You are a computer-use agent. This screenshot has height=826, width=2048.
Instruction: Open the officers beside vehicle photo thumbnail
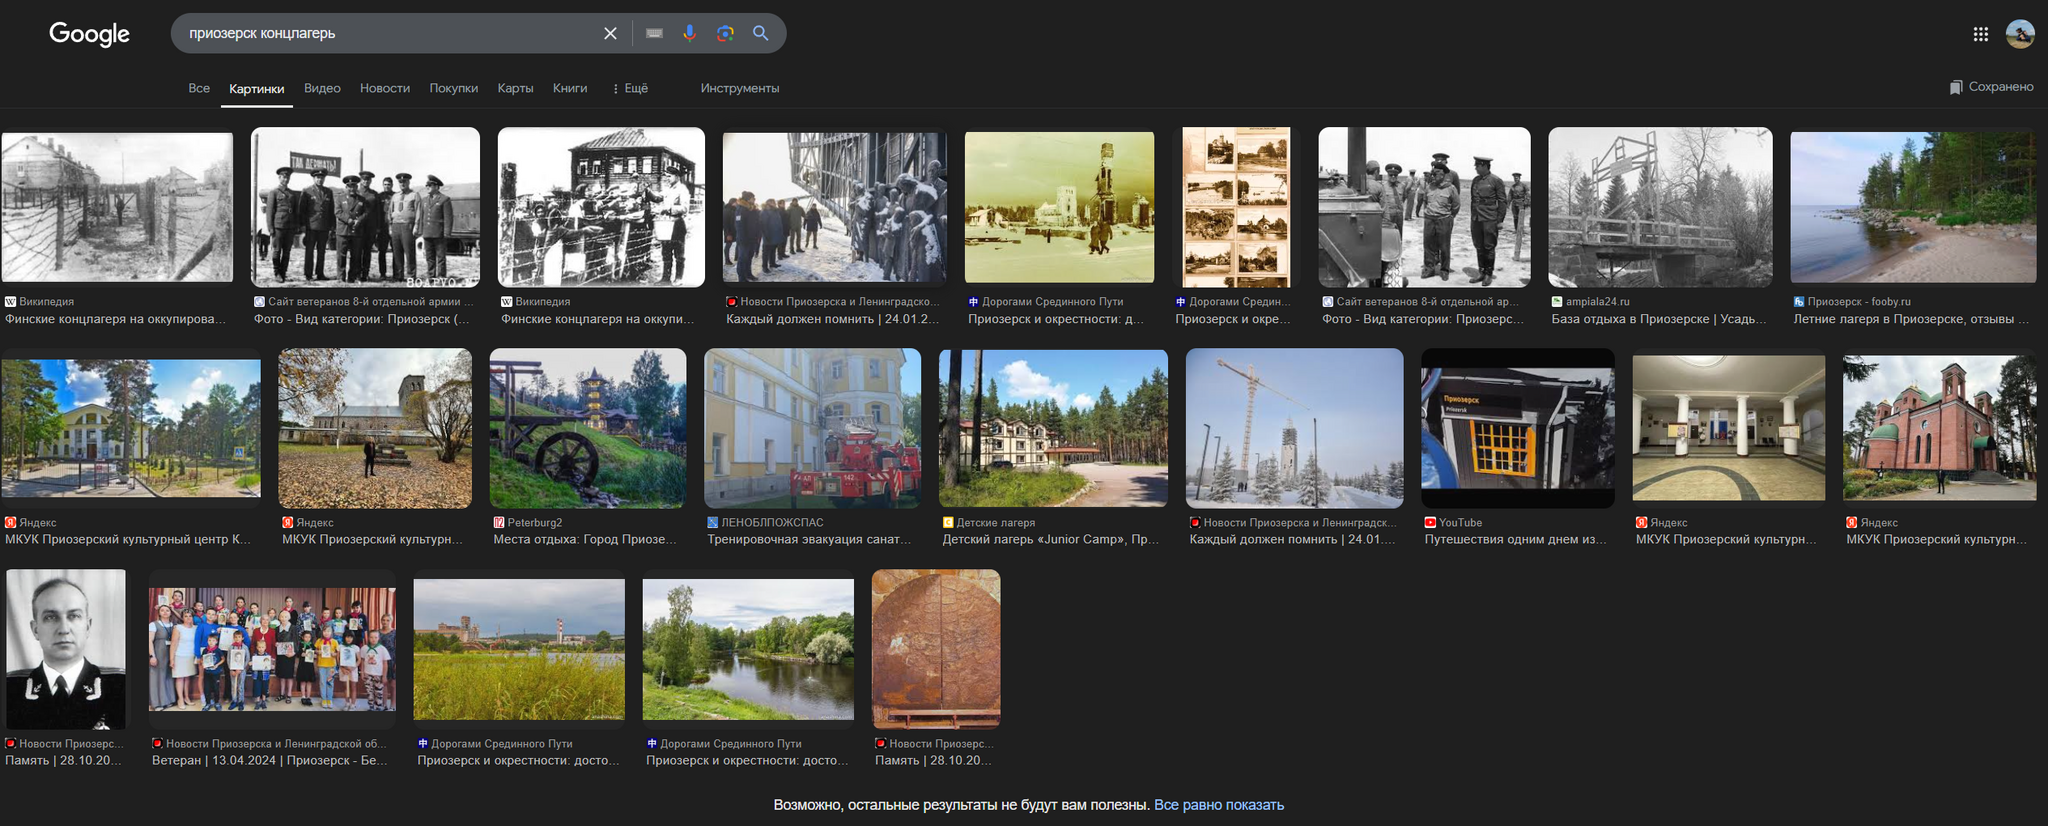[x=1424, y=207]
